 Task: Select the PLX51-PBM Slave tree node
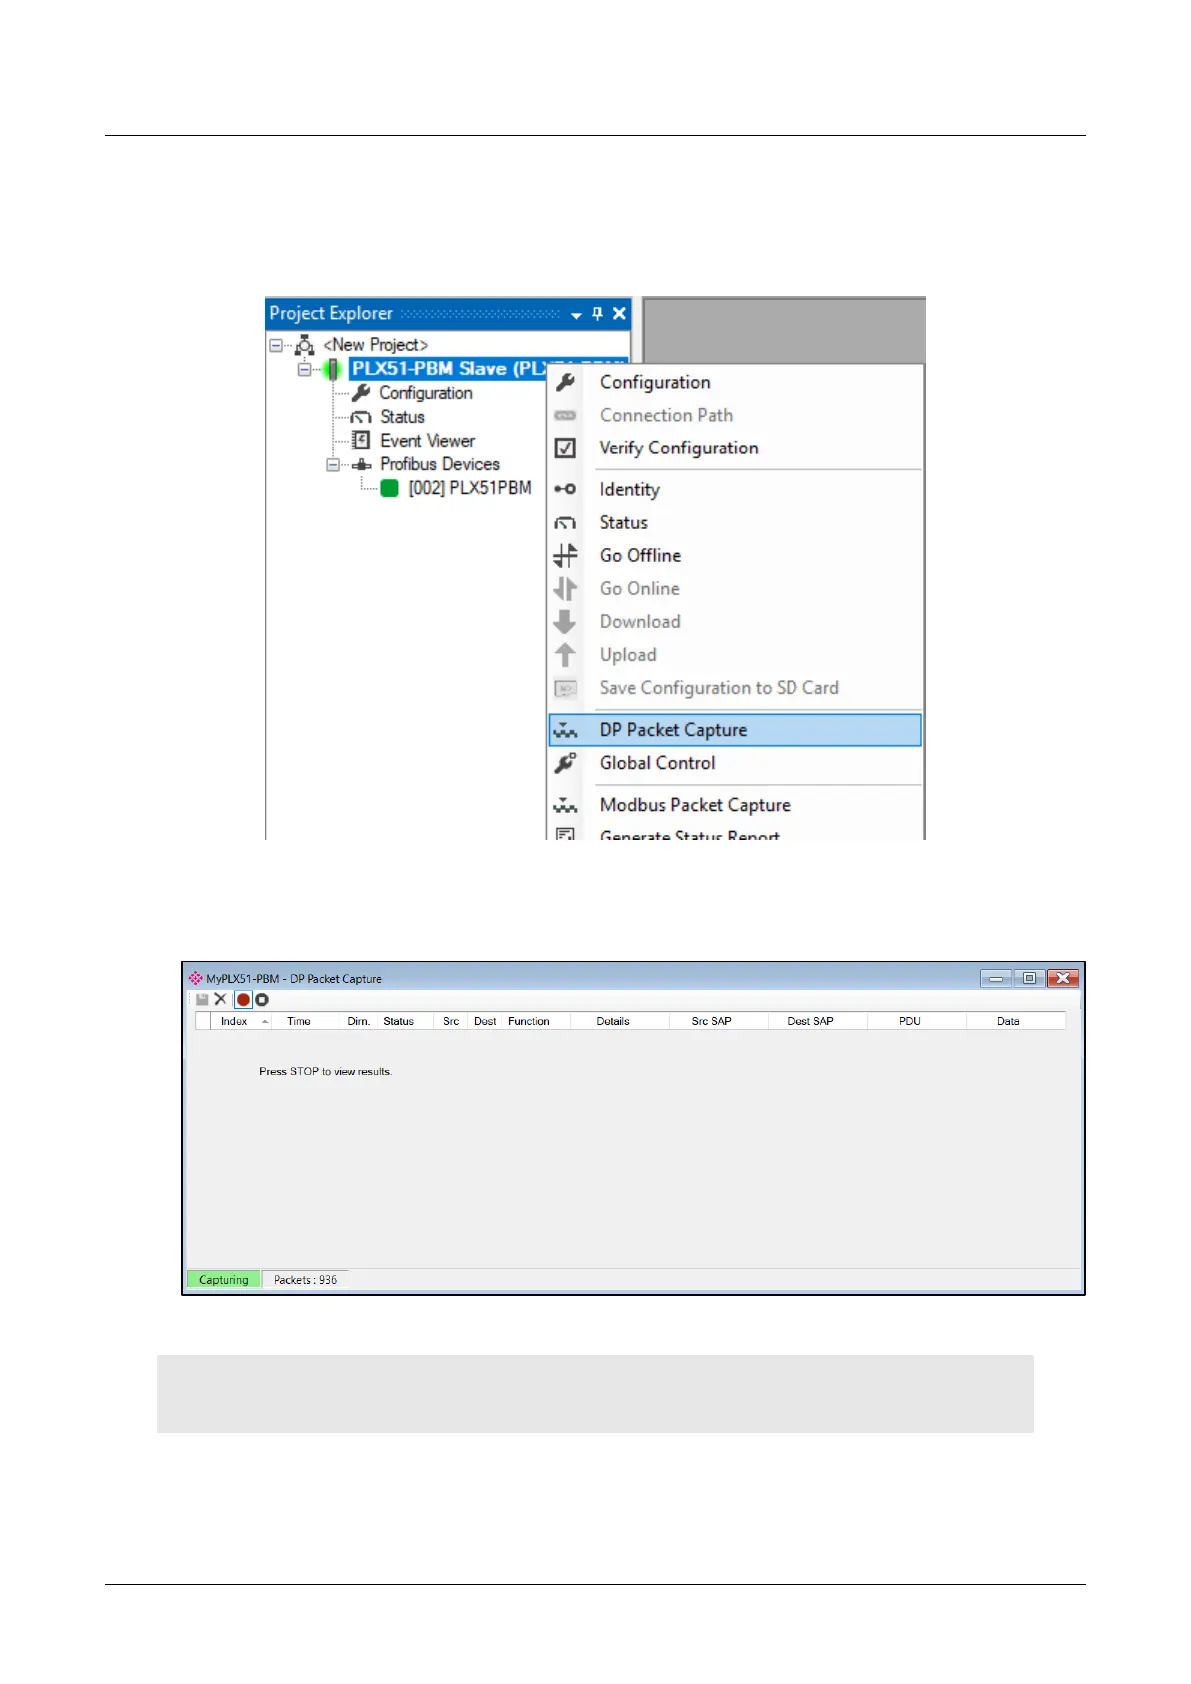(450, 369)
